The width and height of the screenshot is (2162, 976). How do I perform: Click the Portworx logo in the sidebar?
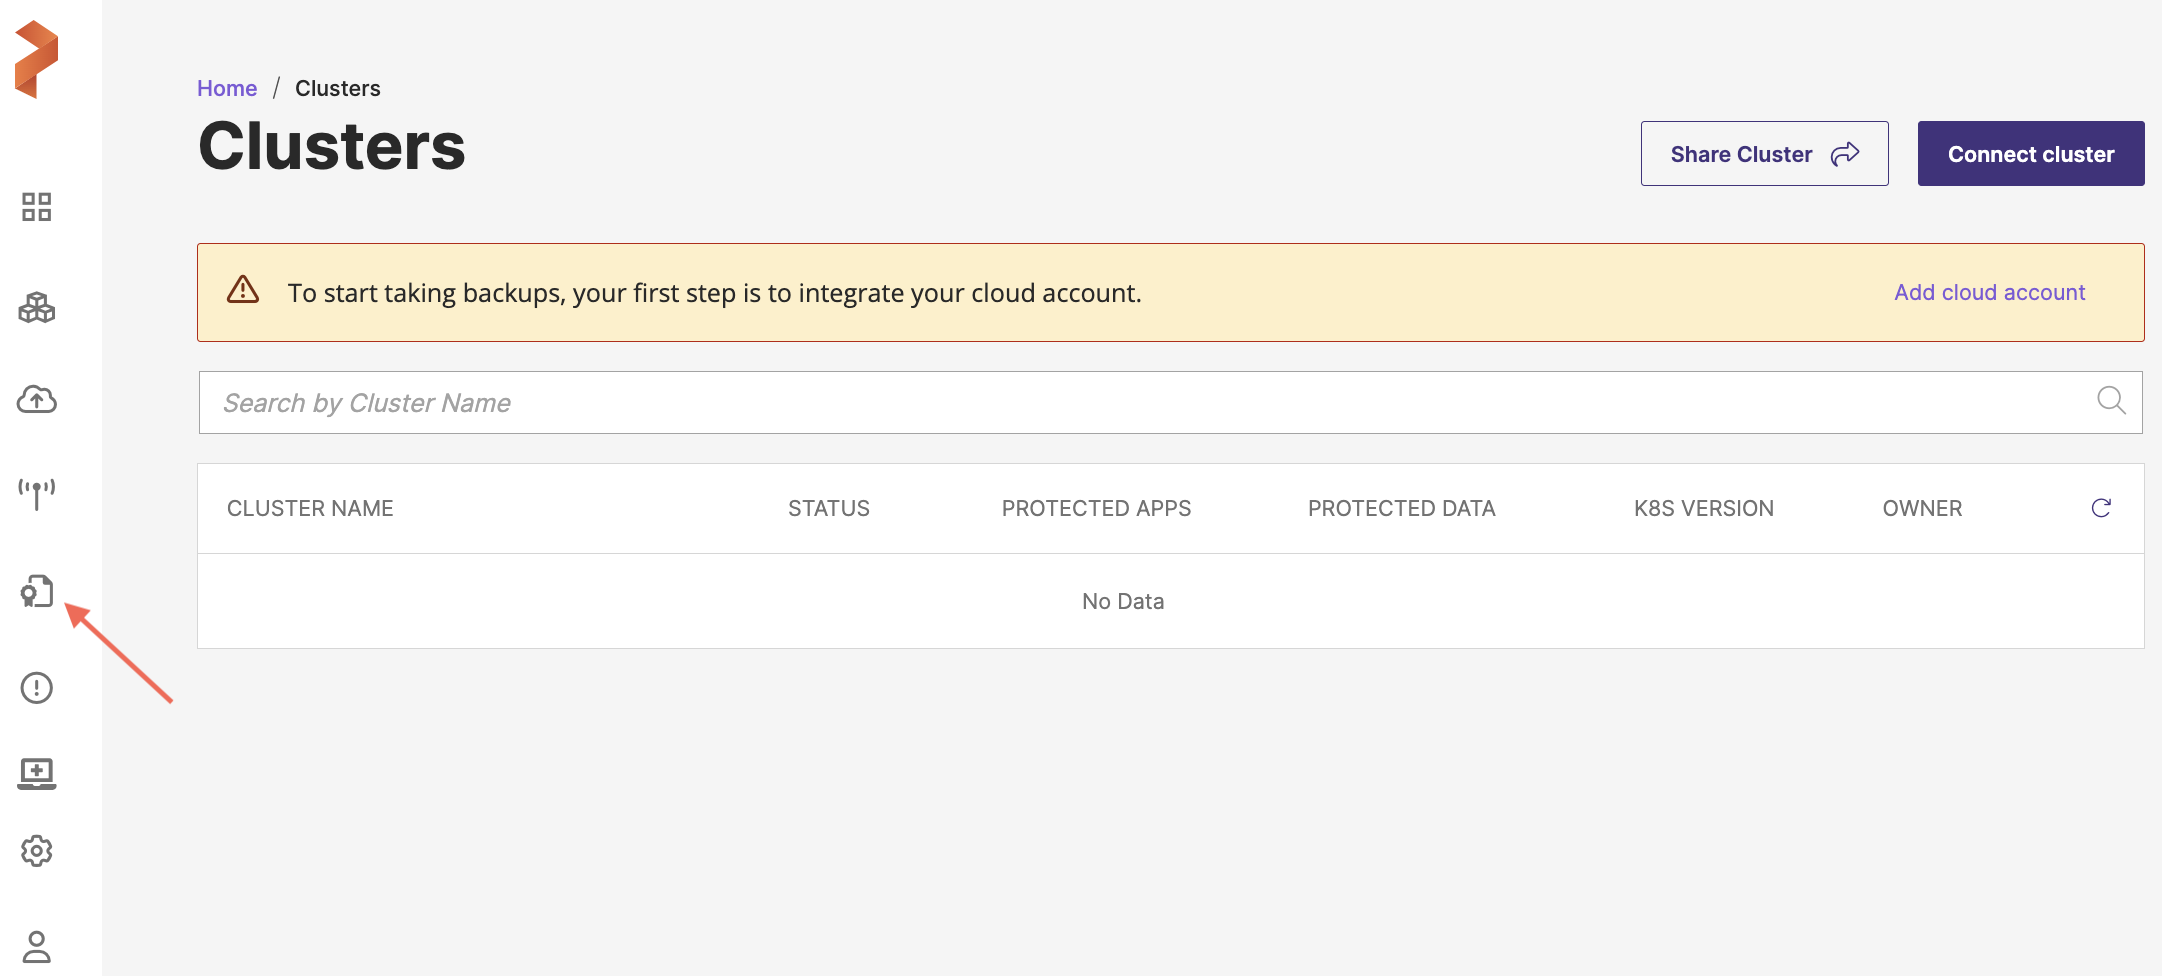(x=37, y=60)
